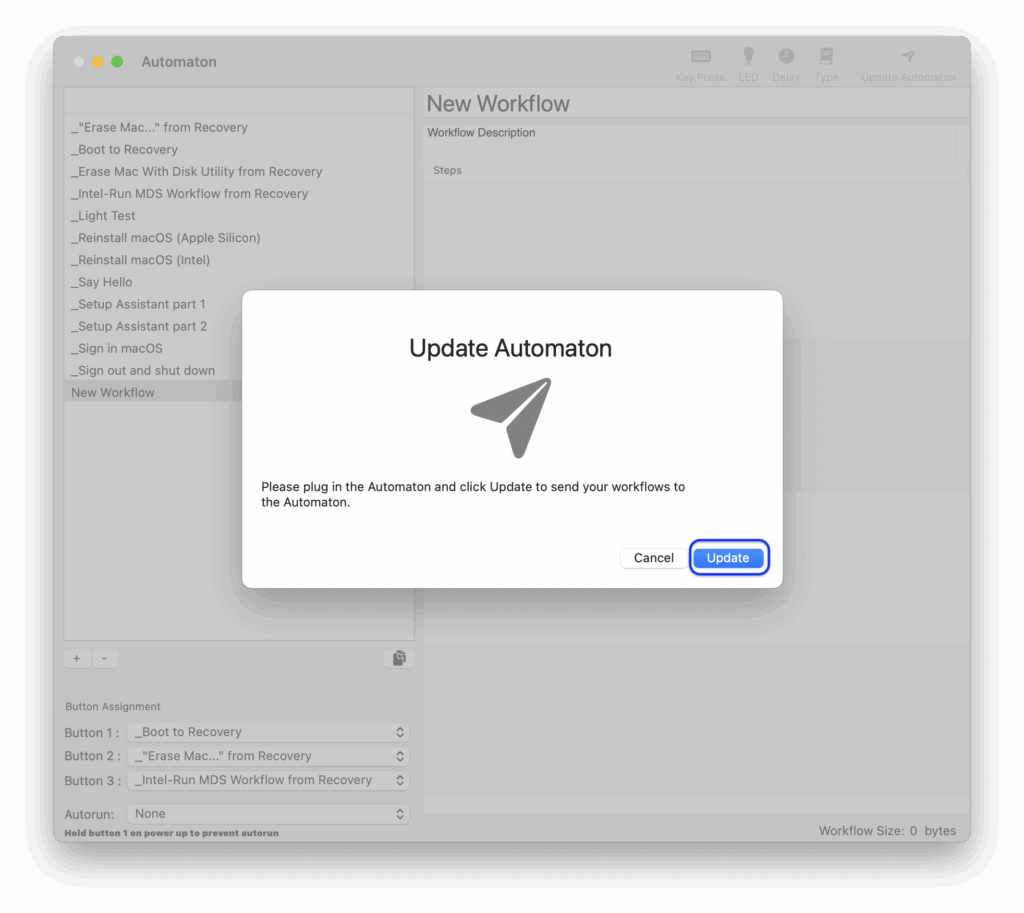Select '_Light Test' workflow
1024x913 pixels.
(239, 216)
